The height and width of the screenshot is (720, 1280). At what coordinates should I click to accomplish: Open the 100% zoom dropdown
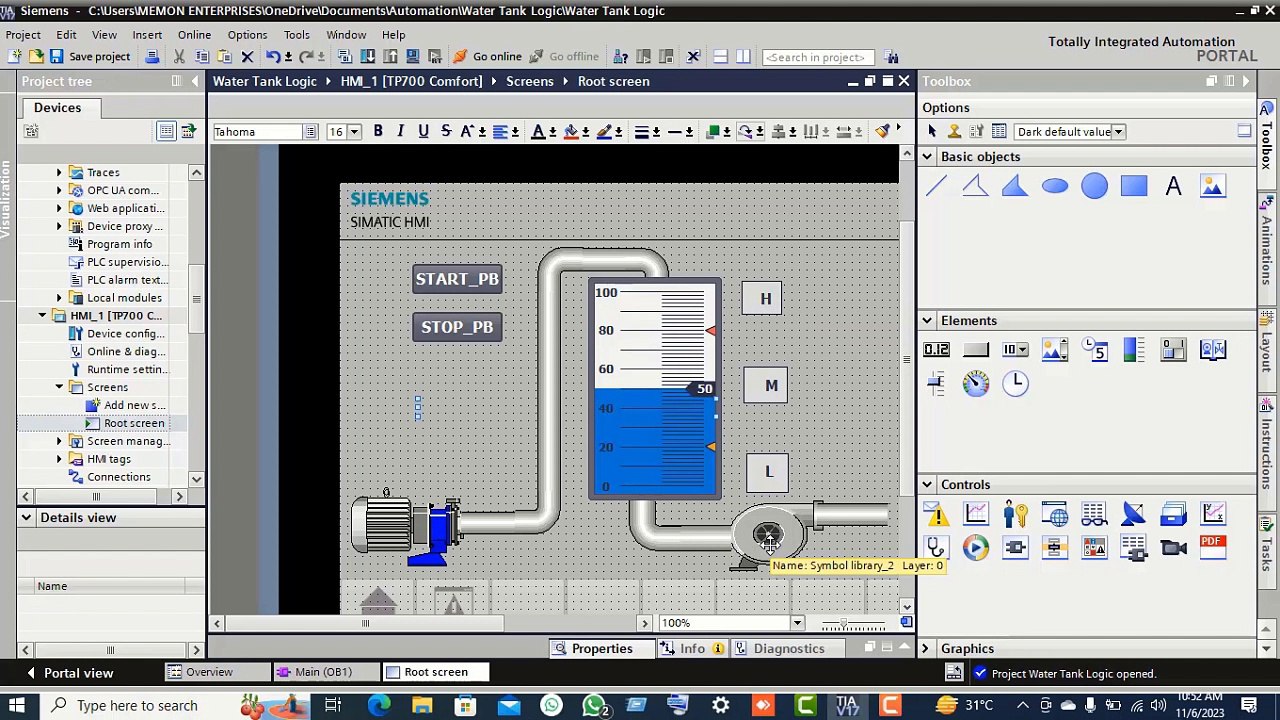click(797, 623)
